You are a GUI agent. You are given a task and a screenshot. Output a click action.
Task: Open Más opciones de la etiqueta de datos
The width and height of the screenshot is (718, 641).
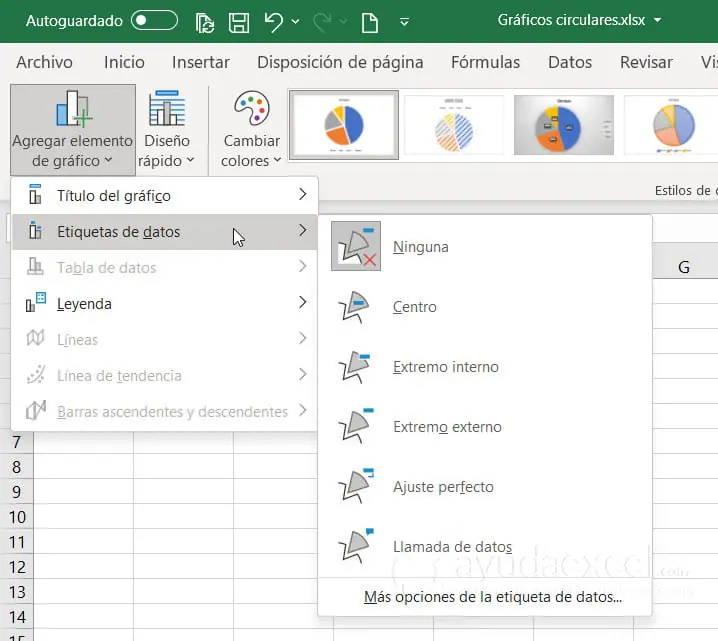pyautogui.click(x=493, y=597)
